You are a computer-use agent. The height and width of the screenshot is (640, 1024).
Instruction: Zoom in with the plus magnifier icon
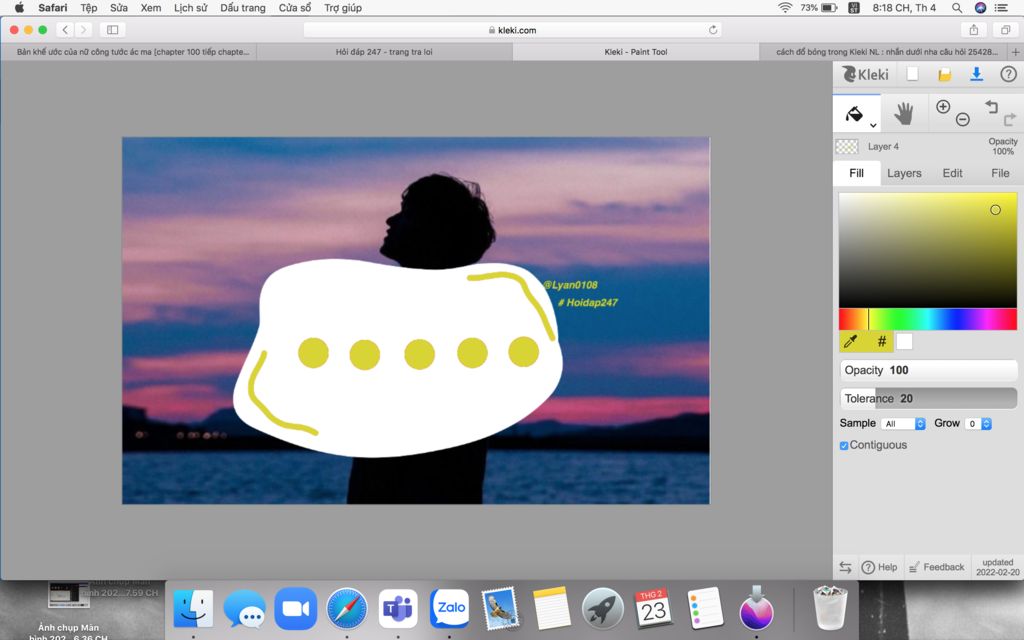(x=942, y=106)
